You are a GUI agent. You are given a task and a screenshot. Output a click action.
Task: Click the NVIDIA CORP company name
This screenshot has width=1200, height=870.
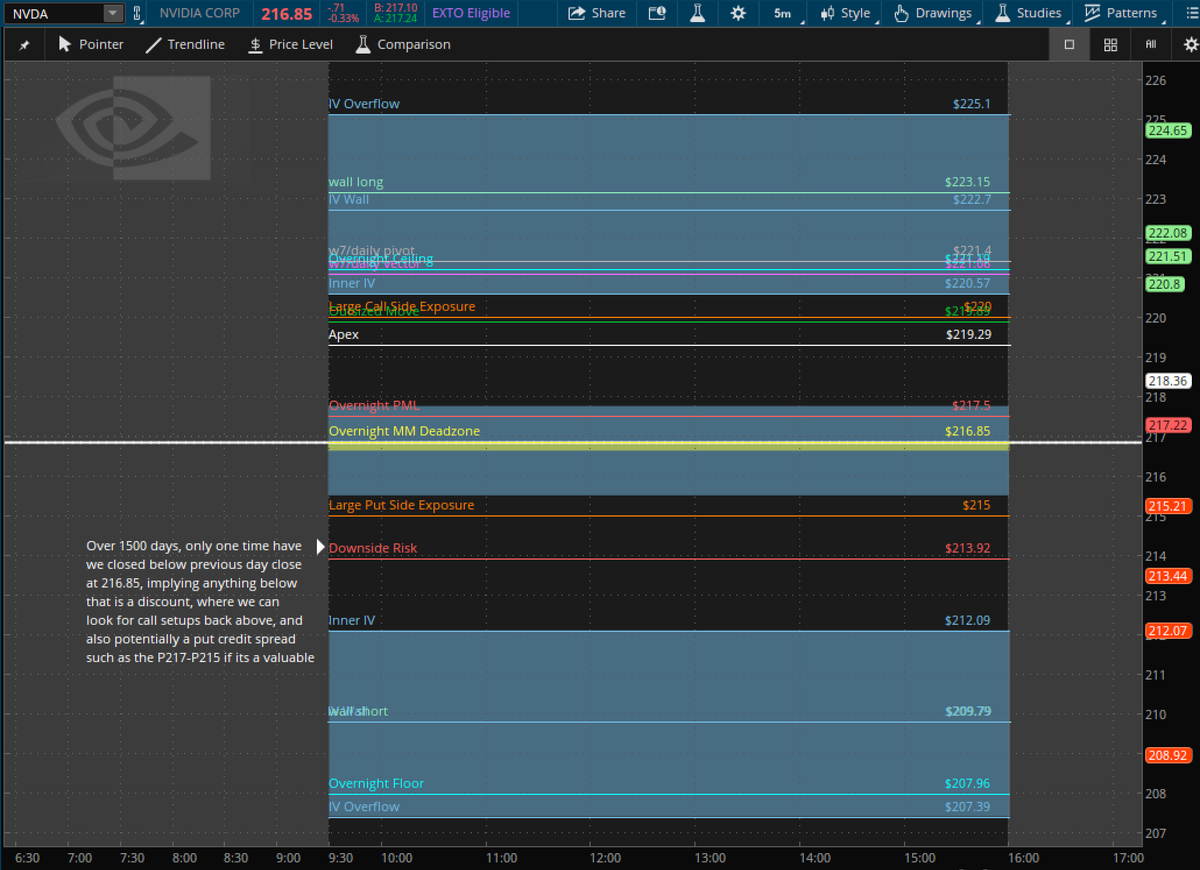click(202, 13)
